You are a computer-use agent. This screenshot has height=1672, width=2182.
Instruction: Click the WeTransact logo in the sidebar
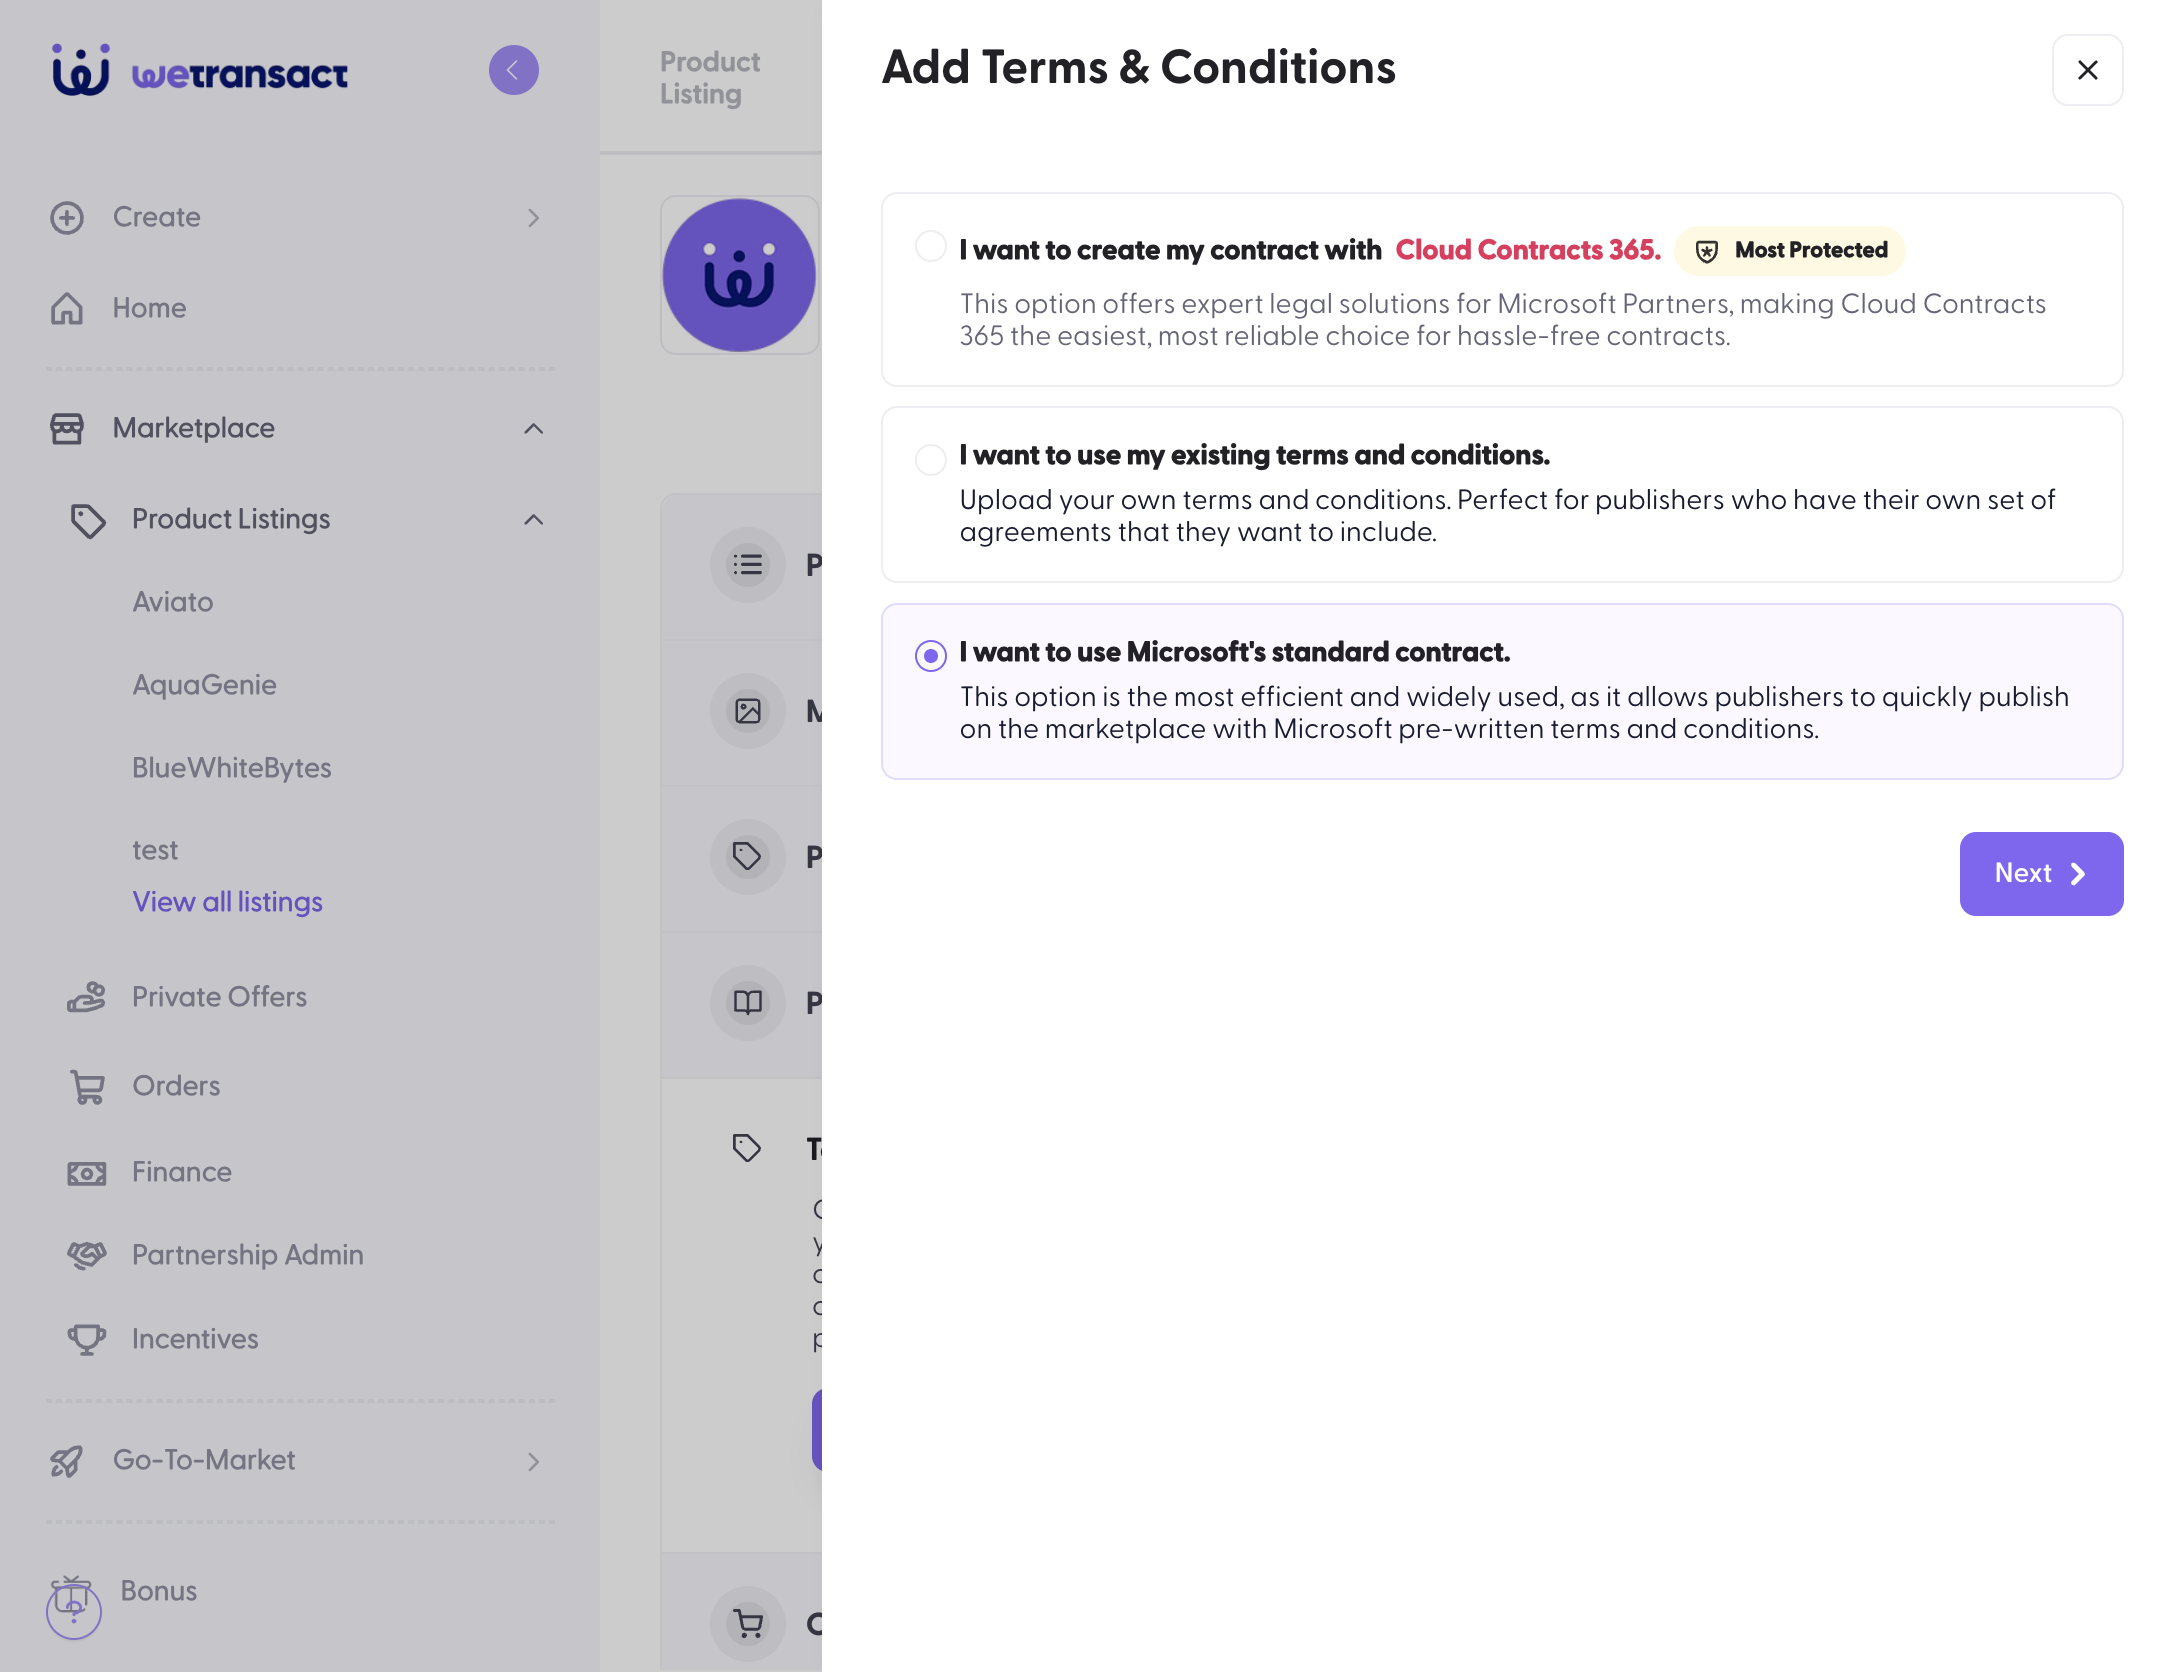click(200, 71)
